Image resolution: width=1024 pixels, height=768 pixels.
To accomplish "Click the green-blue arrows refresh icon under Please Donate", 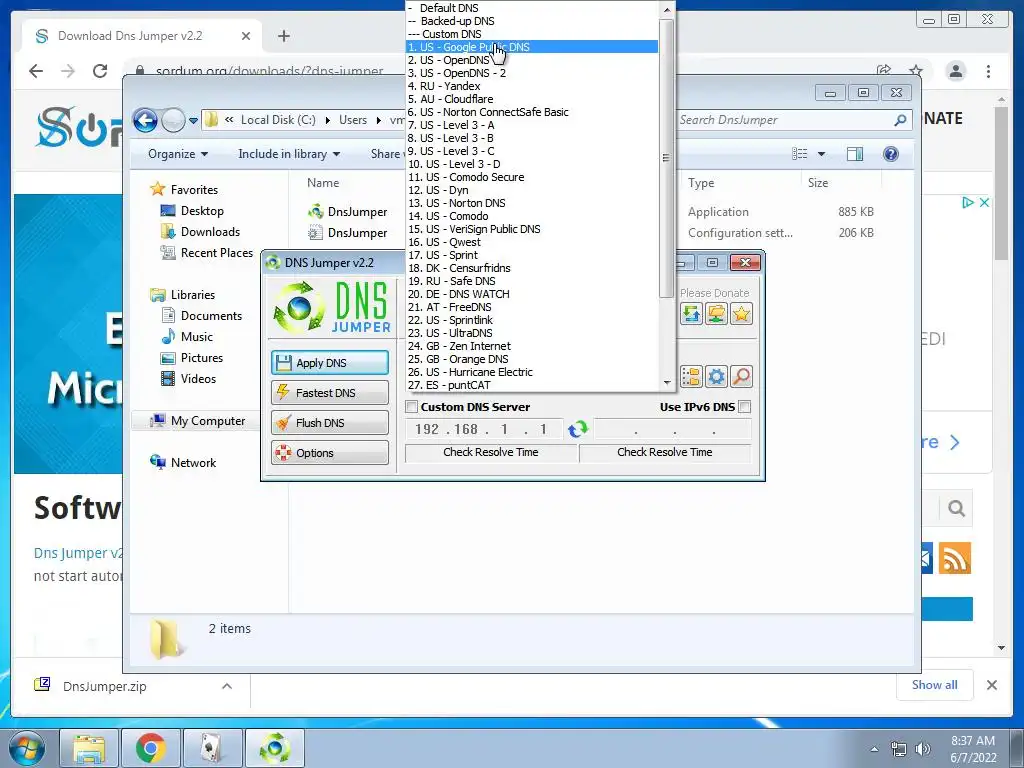I will pos(691,314).
